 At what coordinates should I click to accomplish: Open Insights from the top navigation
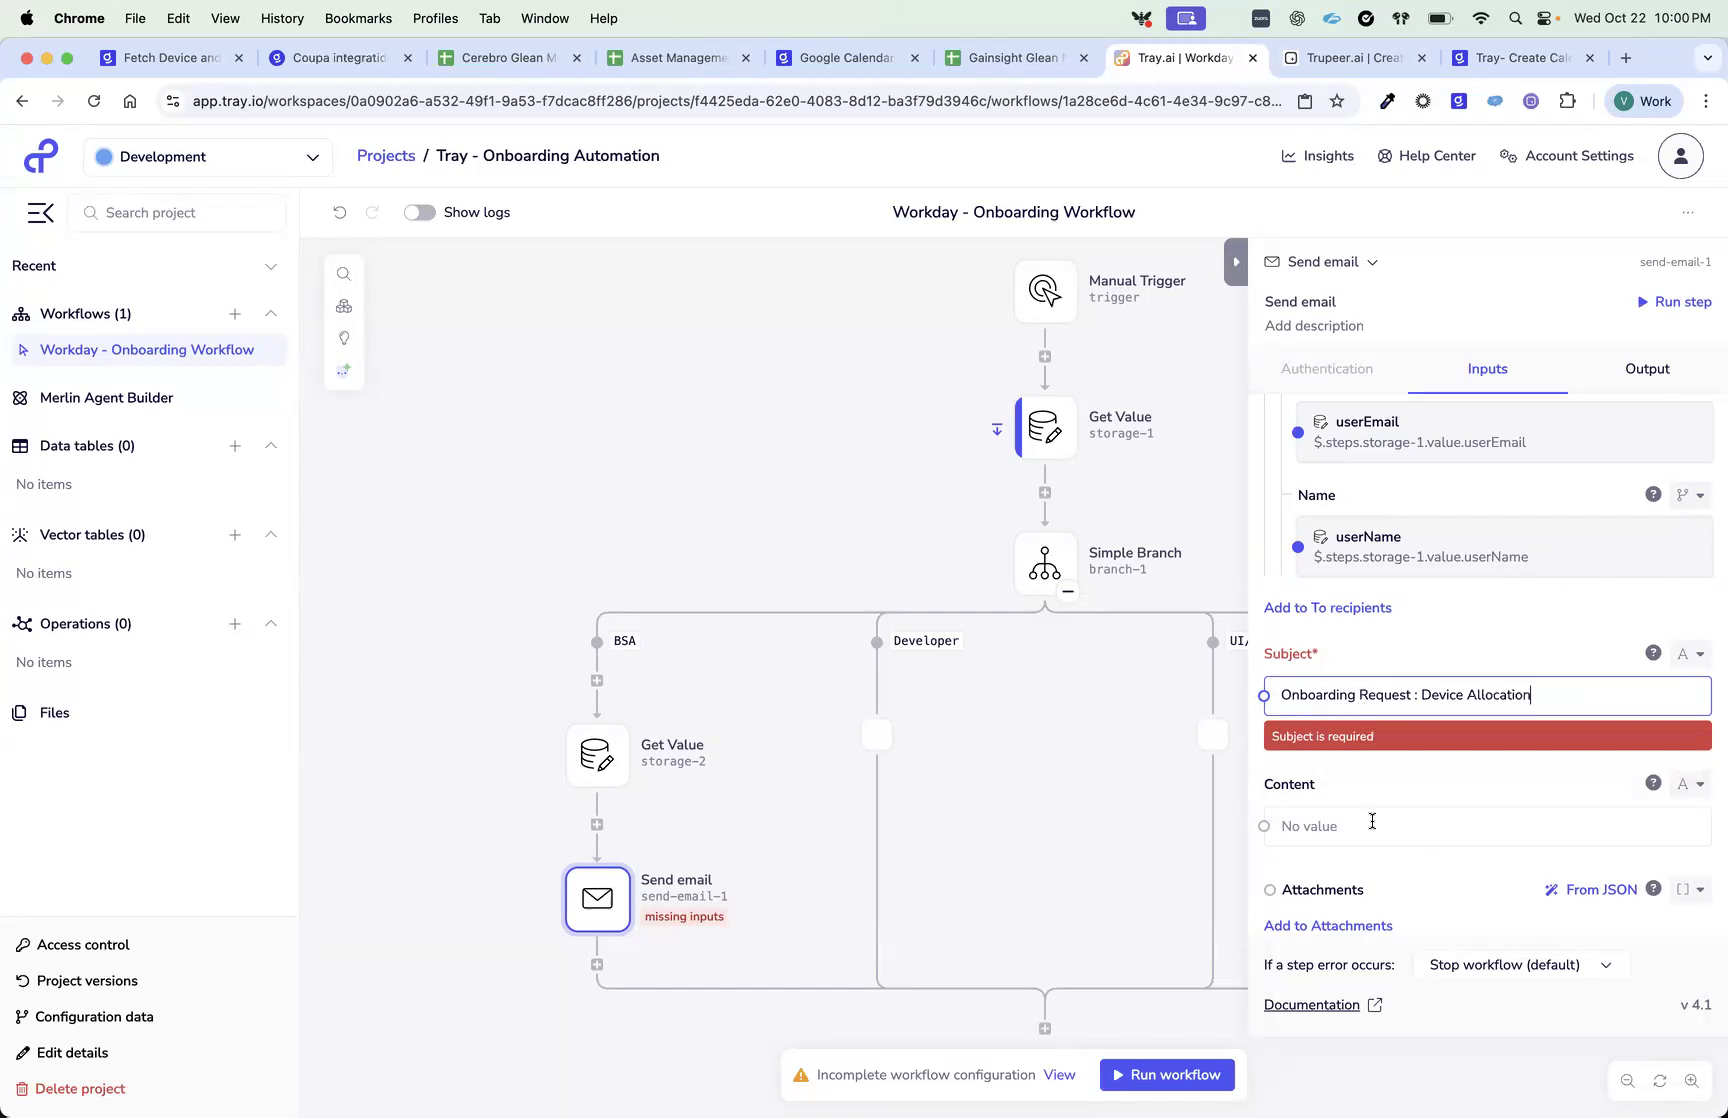(1317, 156)
